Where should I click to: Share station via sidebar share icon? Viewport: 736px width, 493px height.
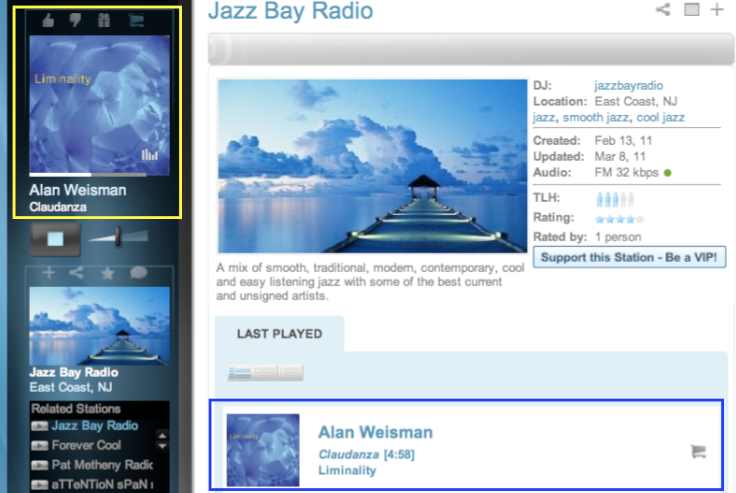[x=78, y=273]
